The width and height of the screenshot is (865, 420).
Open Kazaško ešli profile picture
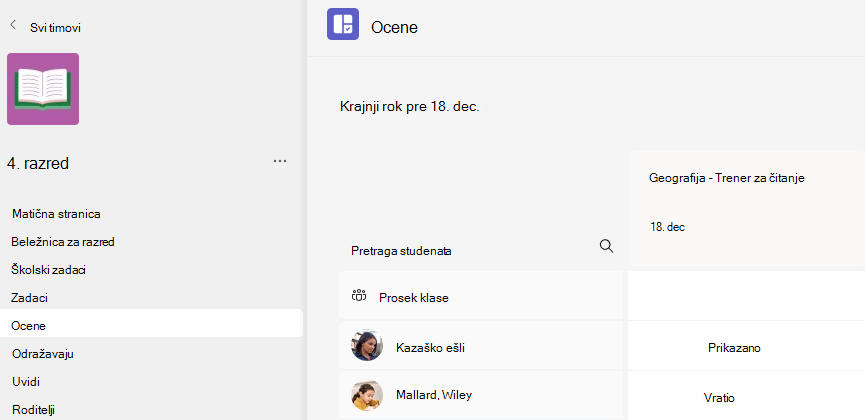tap(367, 345)
